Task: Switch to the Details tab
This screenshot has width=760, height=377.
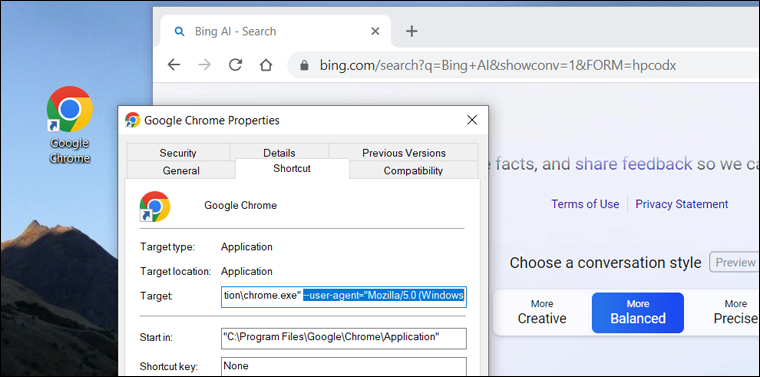Action: [279, 152]
